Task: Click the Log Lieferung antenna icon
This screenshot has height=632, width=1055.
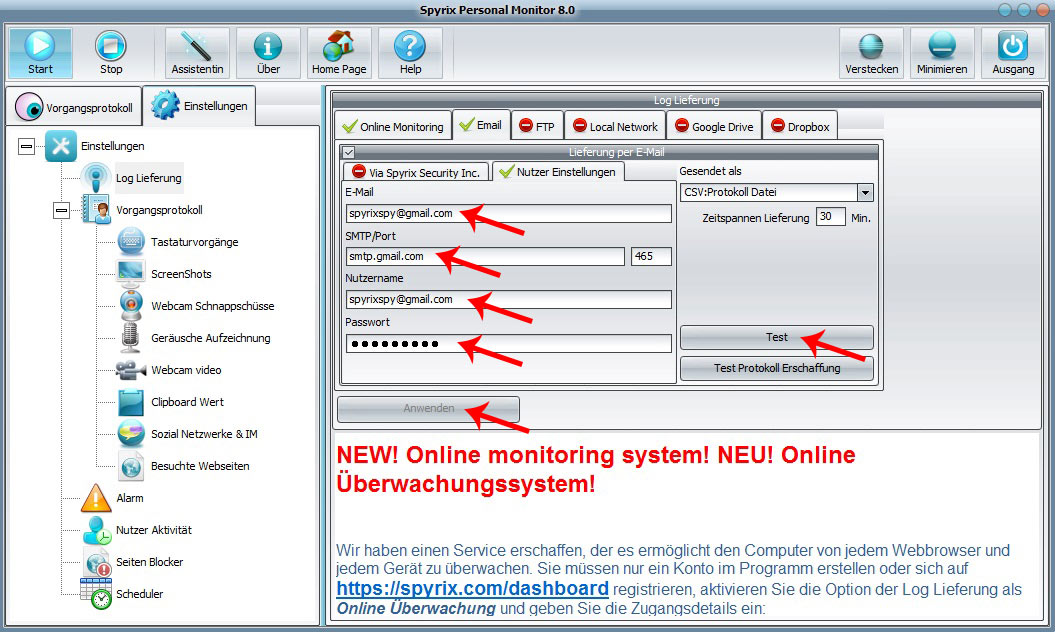Action: [x=96, y=178]
